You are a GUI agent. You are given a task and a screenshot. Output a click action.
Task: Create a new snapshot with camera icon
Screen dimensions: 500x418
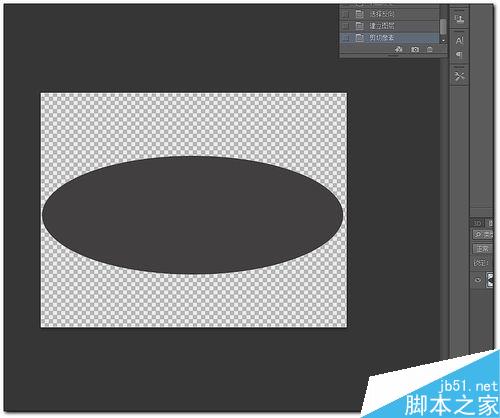(x=414, y=50)
